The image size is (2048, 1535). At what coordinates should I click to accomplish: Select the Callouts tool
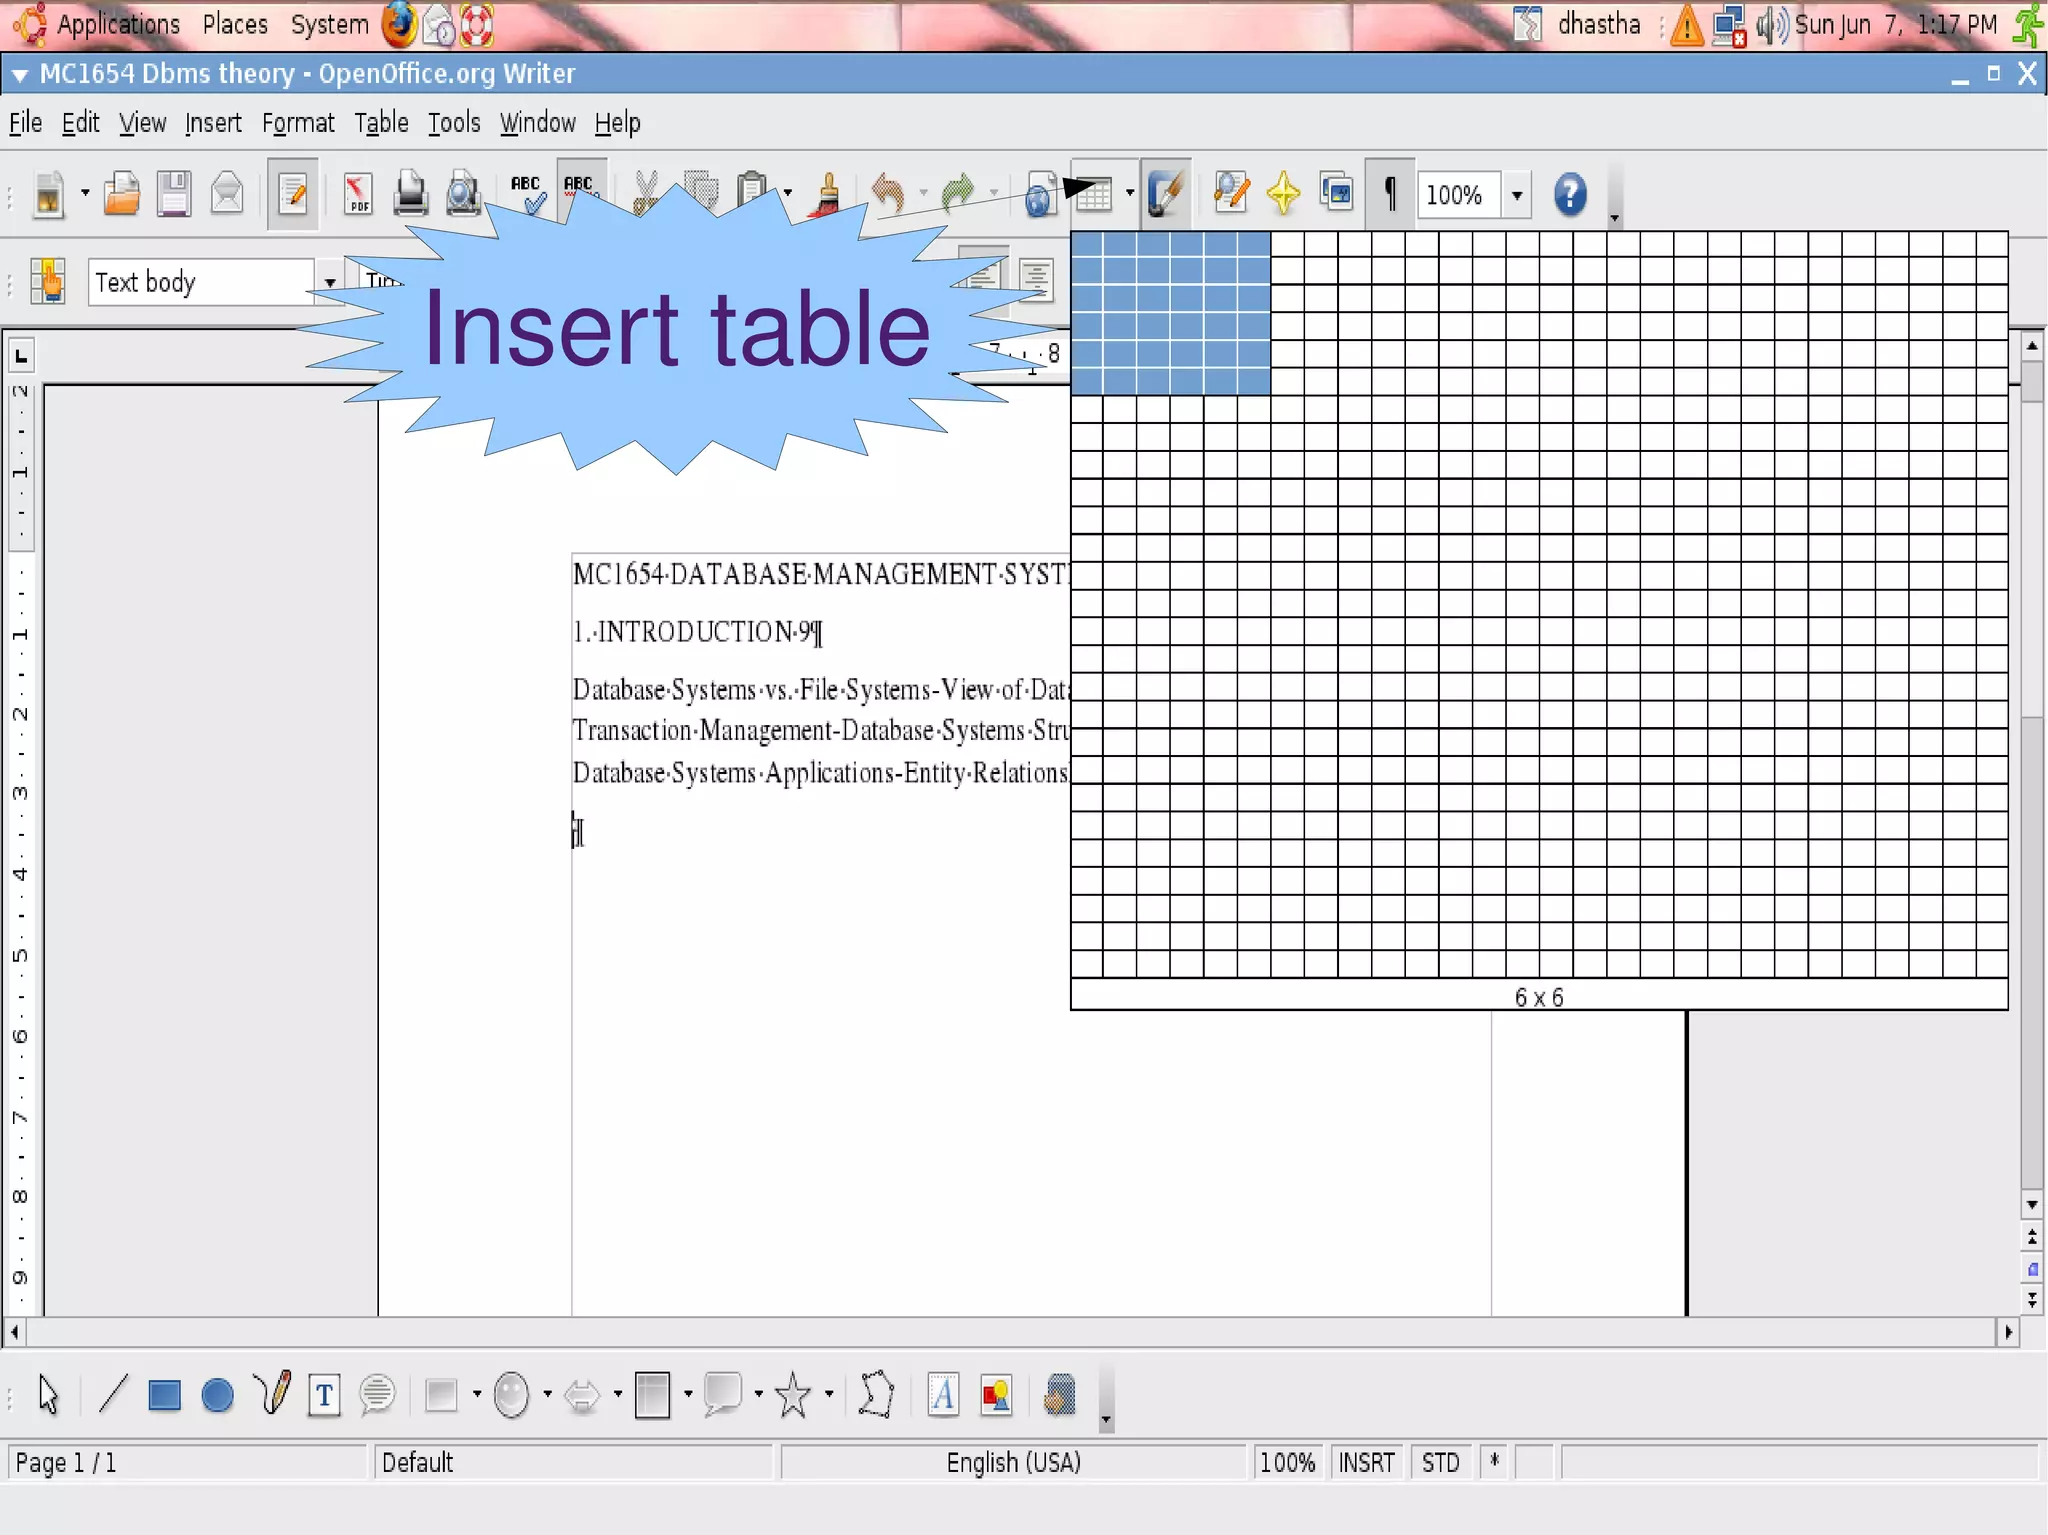377,1394
